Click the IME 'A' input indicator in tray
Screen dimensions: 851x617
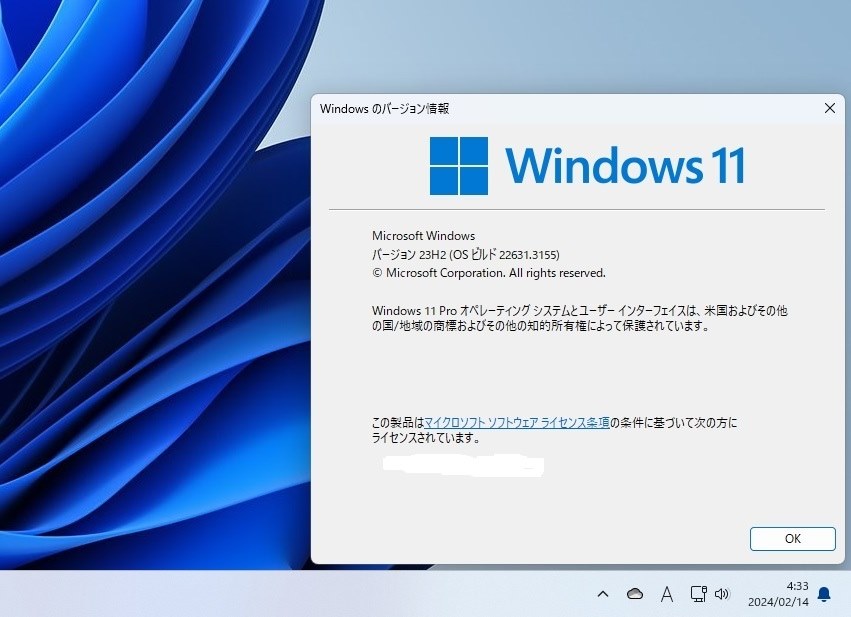click(x=666, y=594)
